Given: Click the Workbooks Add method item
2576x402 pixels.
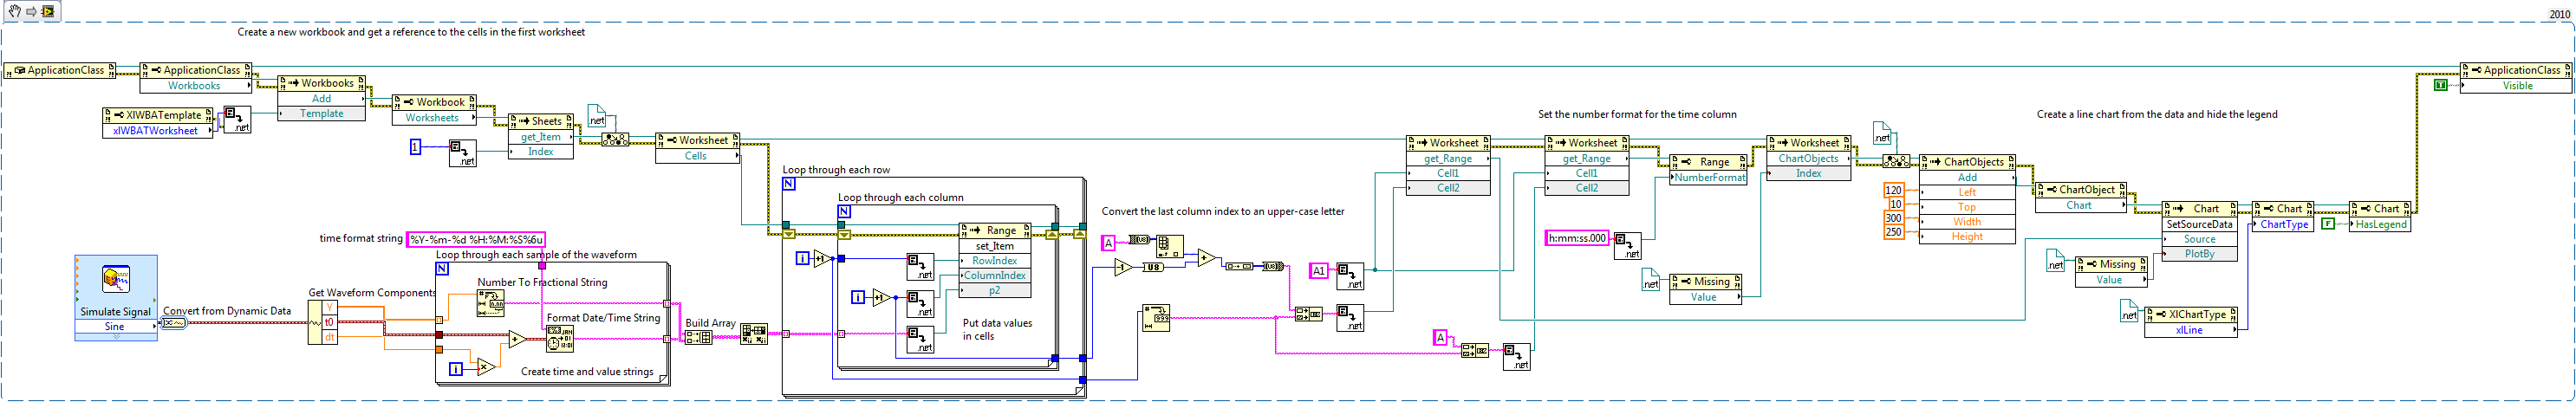Looking at the screenshot, I should [321, 99].
